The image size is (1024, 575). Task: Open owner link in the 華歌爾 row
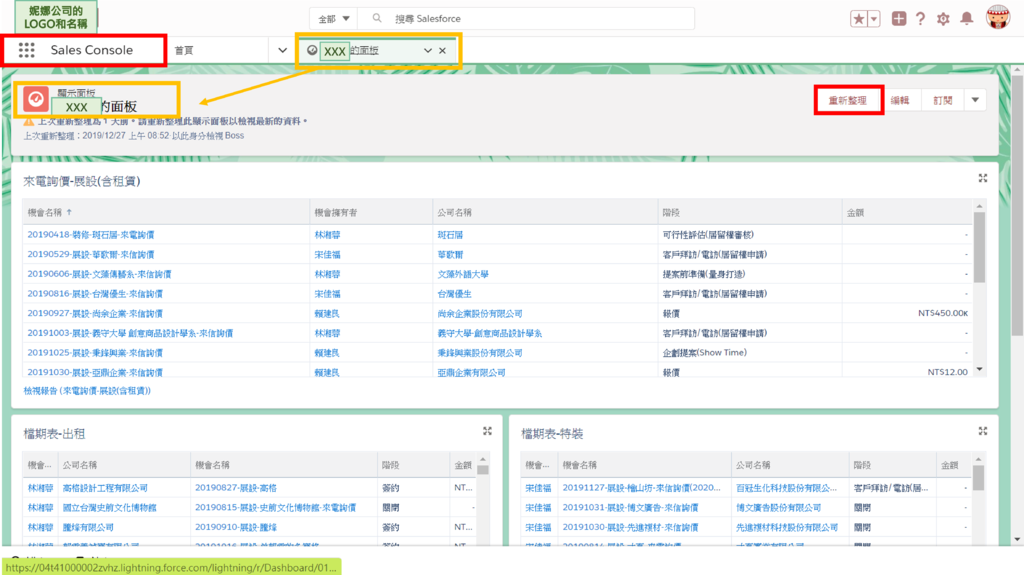(327, 254)
